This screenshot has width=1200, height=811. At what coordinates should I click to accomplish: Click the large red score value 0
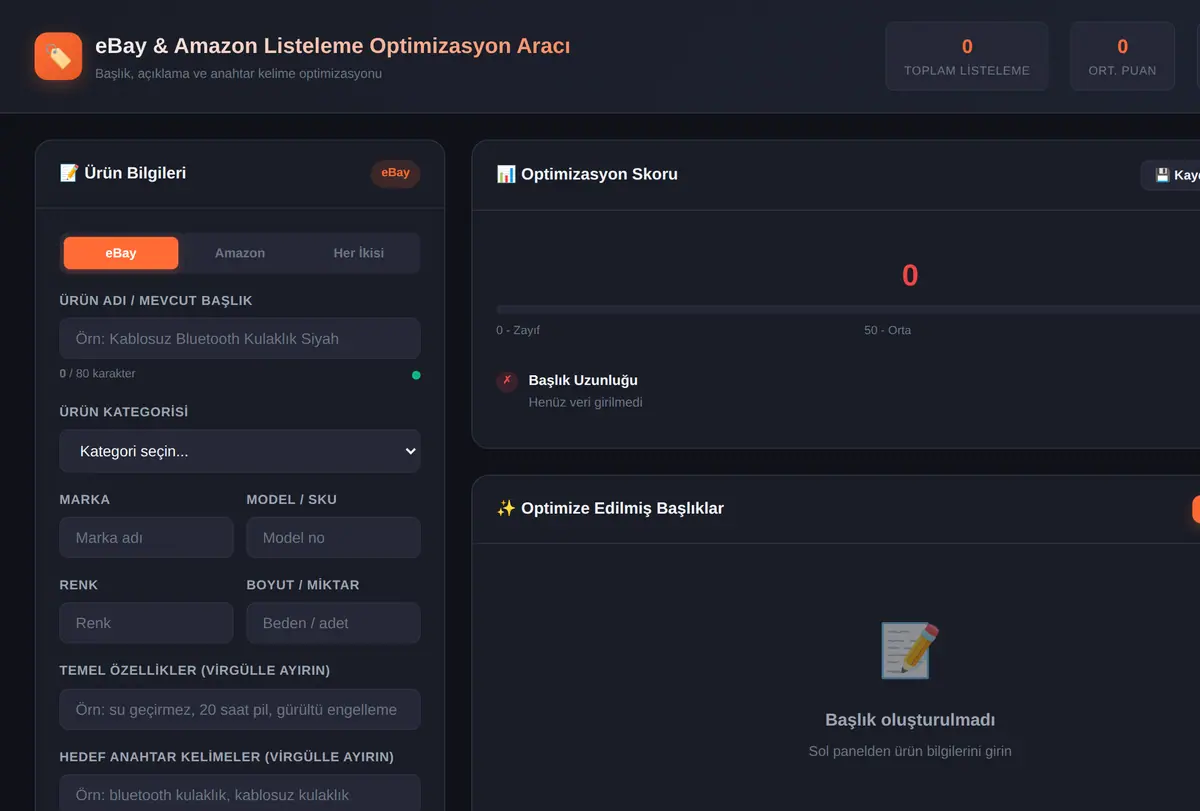point(910,275)
